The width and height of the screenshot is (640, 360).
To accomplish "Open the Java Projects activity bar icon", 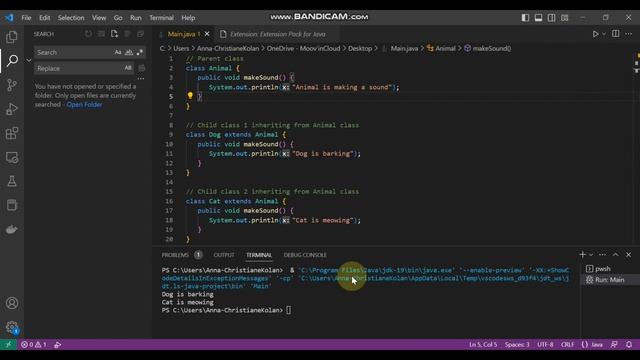I will pyautogui.click(x=12, y=205).
